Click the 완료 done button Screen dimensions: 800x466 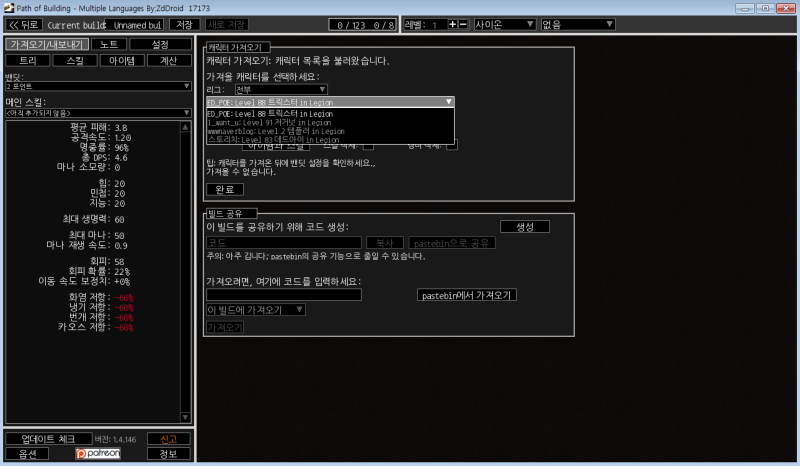pyautogui.click(x=224, y=189)
